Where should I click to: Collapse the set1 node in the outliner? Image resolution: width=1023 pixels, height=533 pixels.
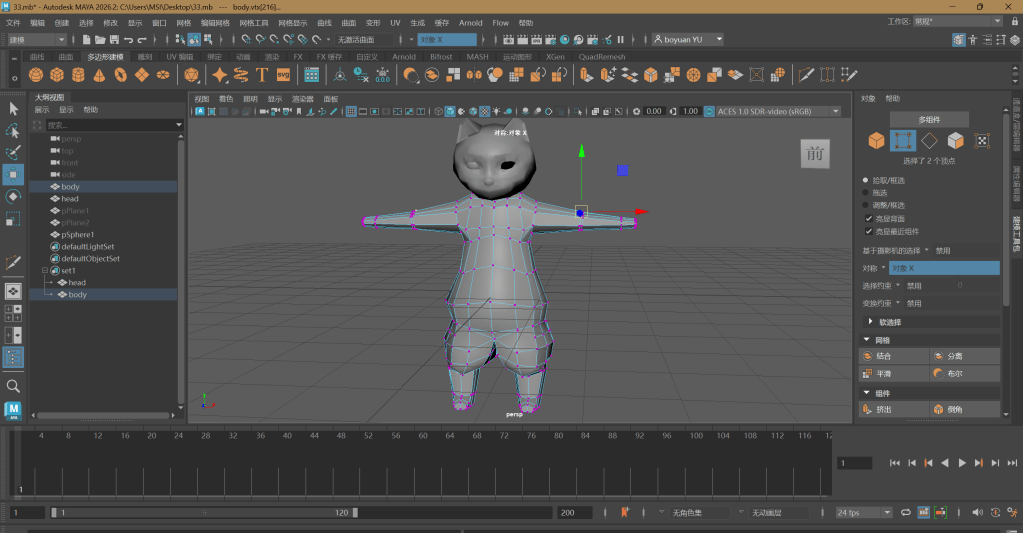[45, 270]
